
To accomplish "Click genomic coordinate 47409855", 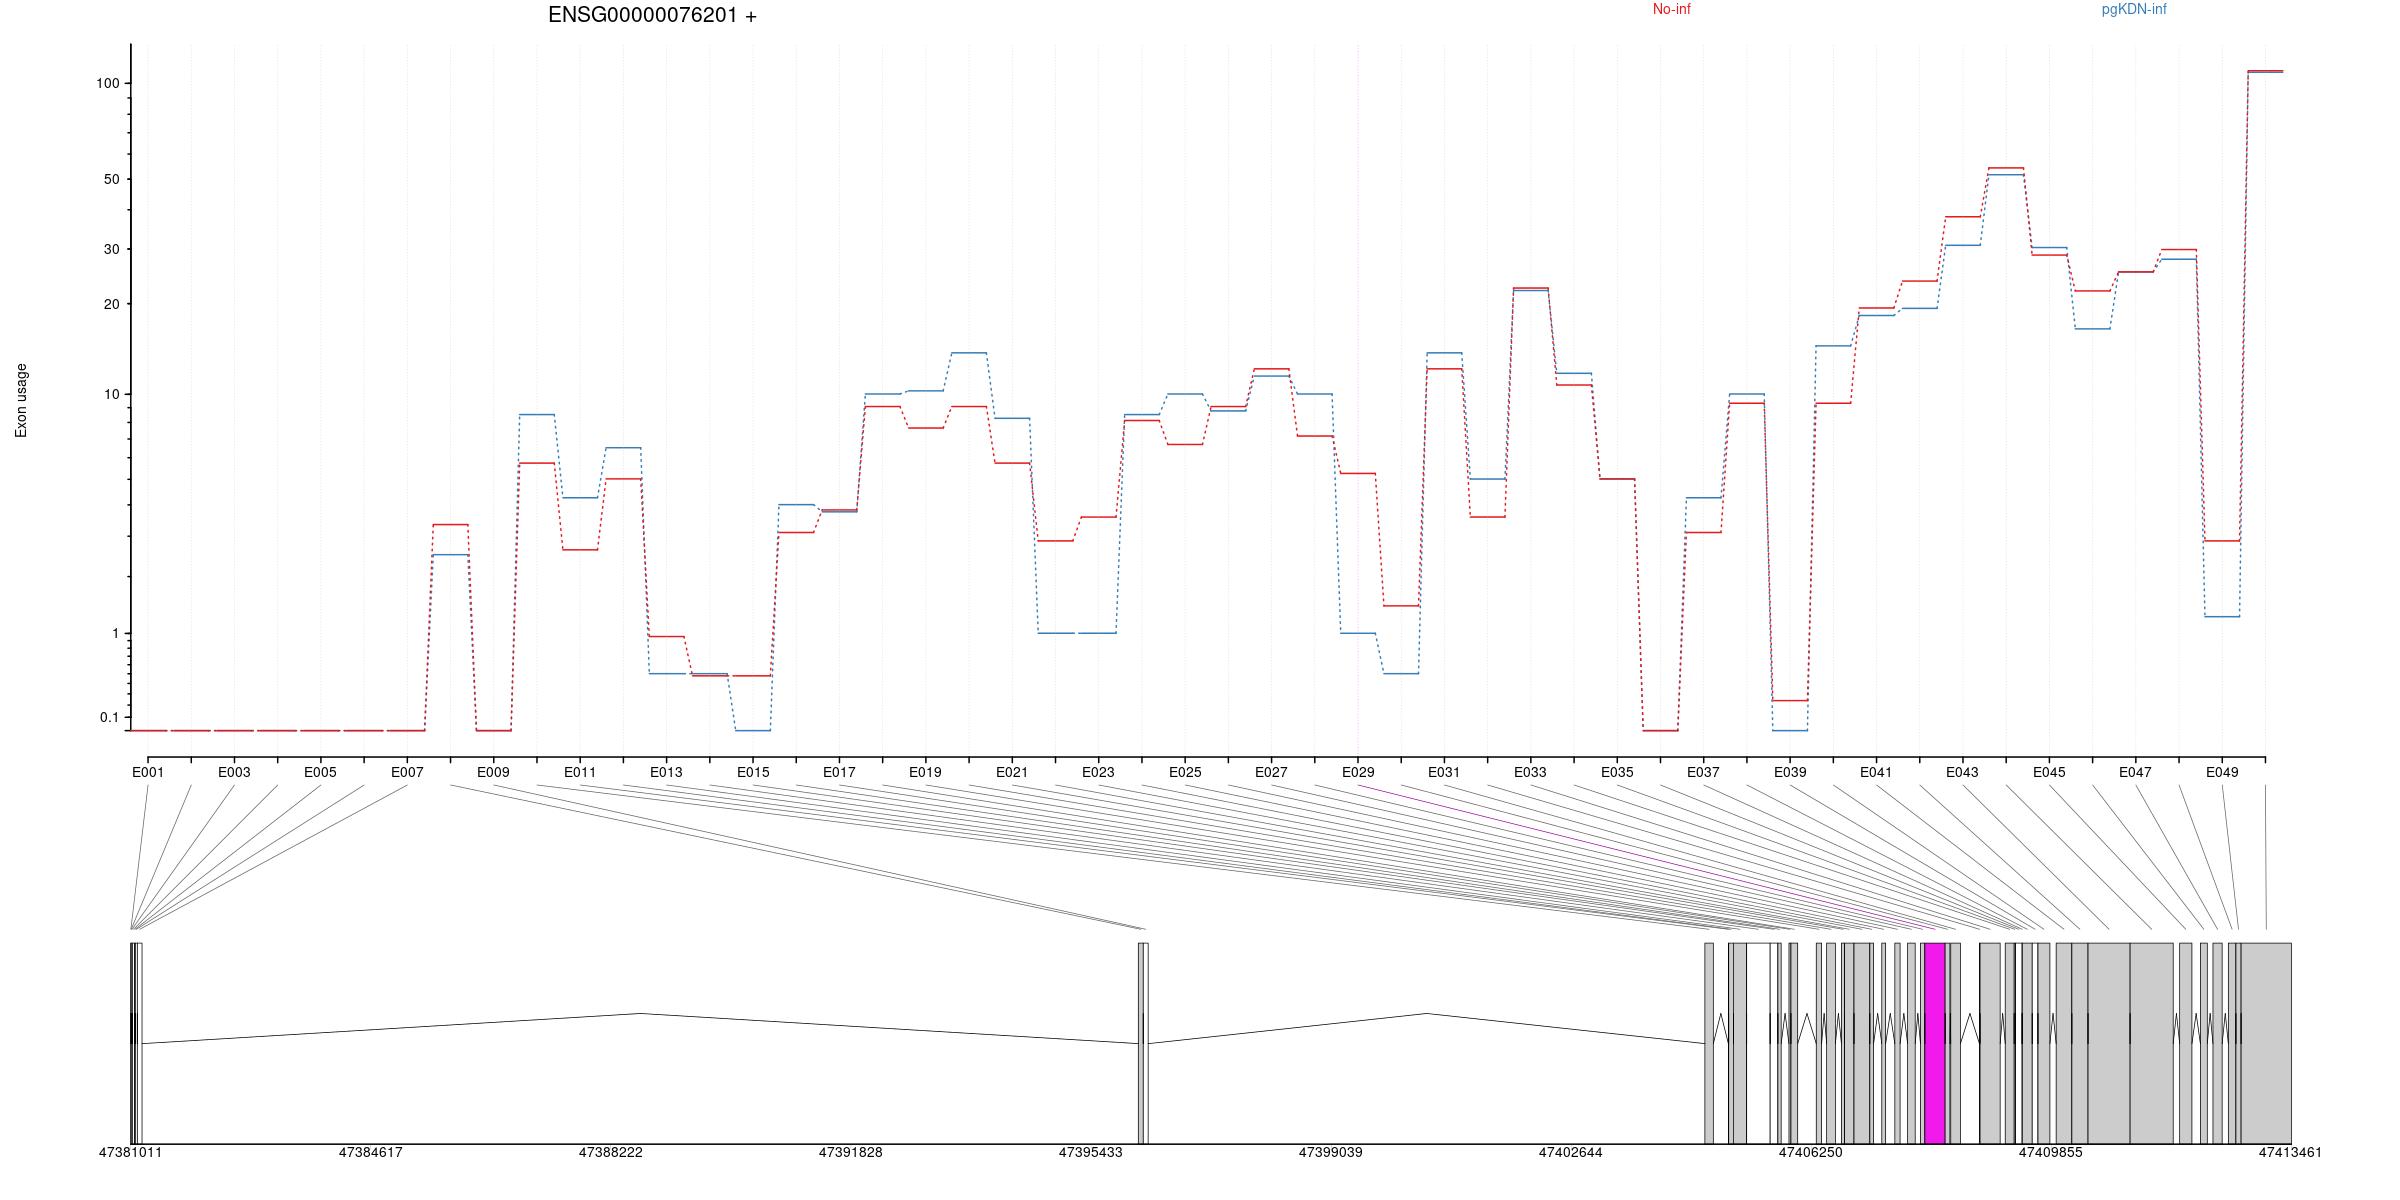I will (x=2050, y=1153).
